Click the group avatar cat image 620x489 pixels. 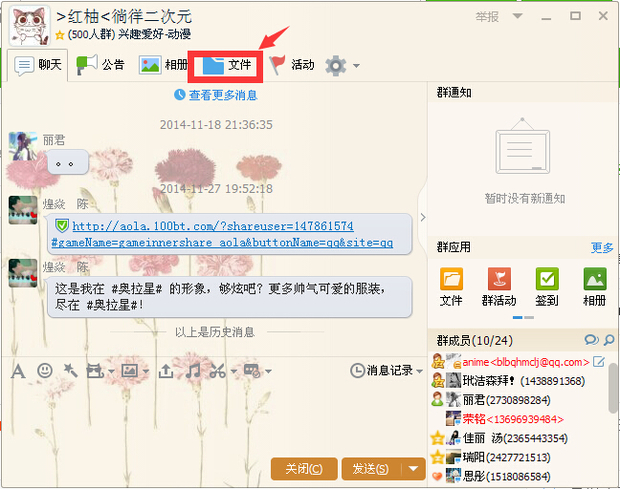[30, 25]
